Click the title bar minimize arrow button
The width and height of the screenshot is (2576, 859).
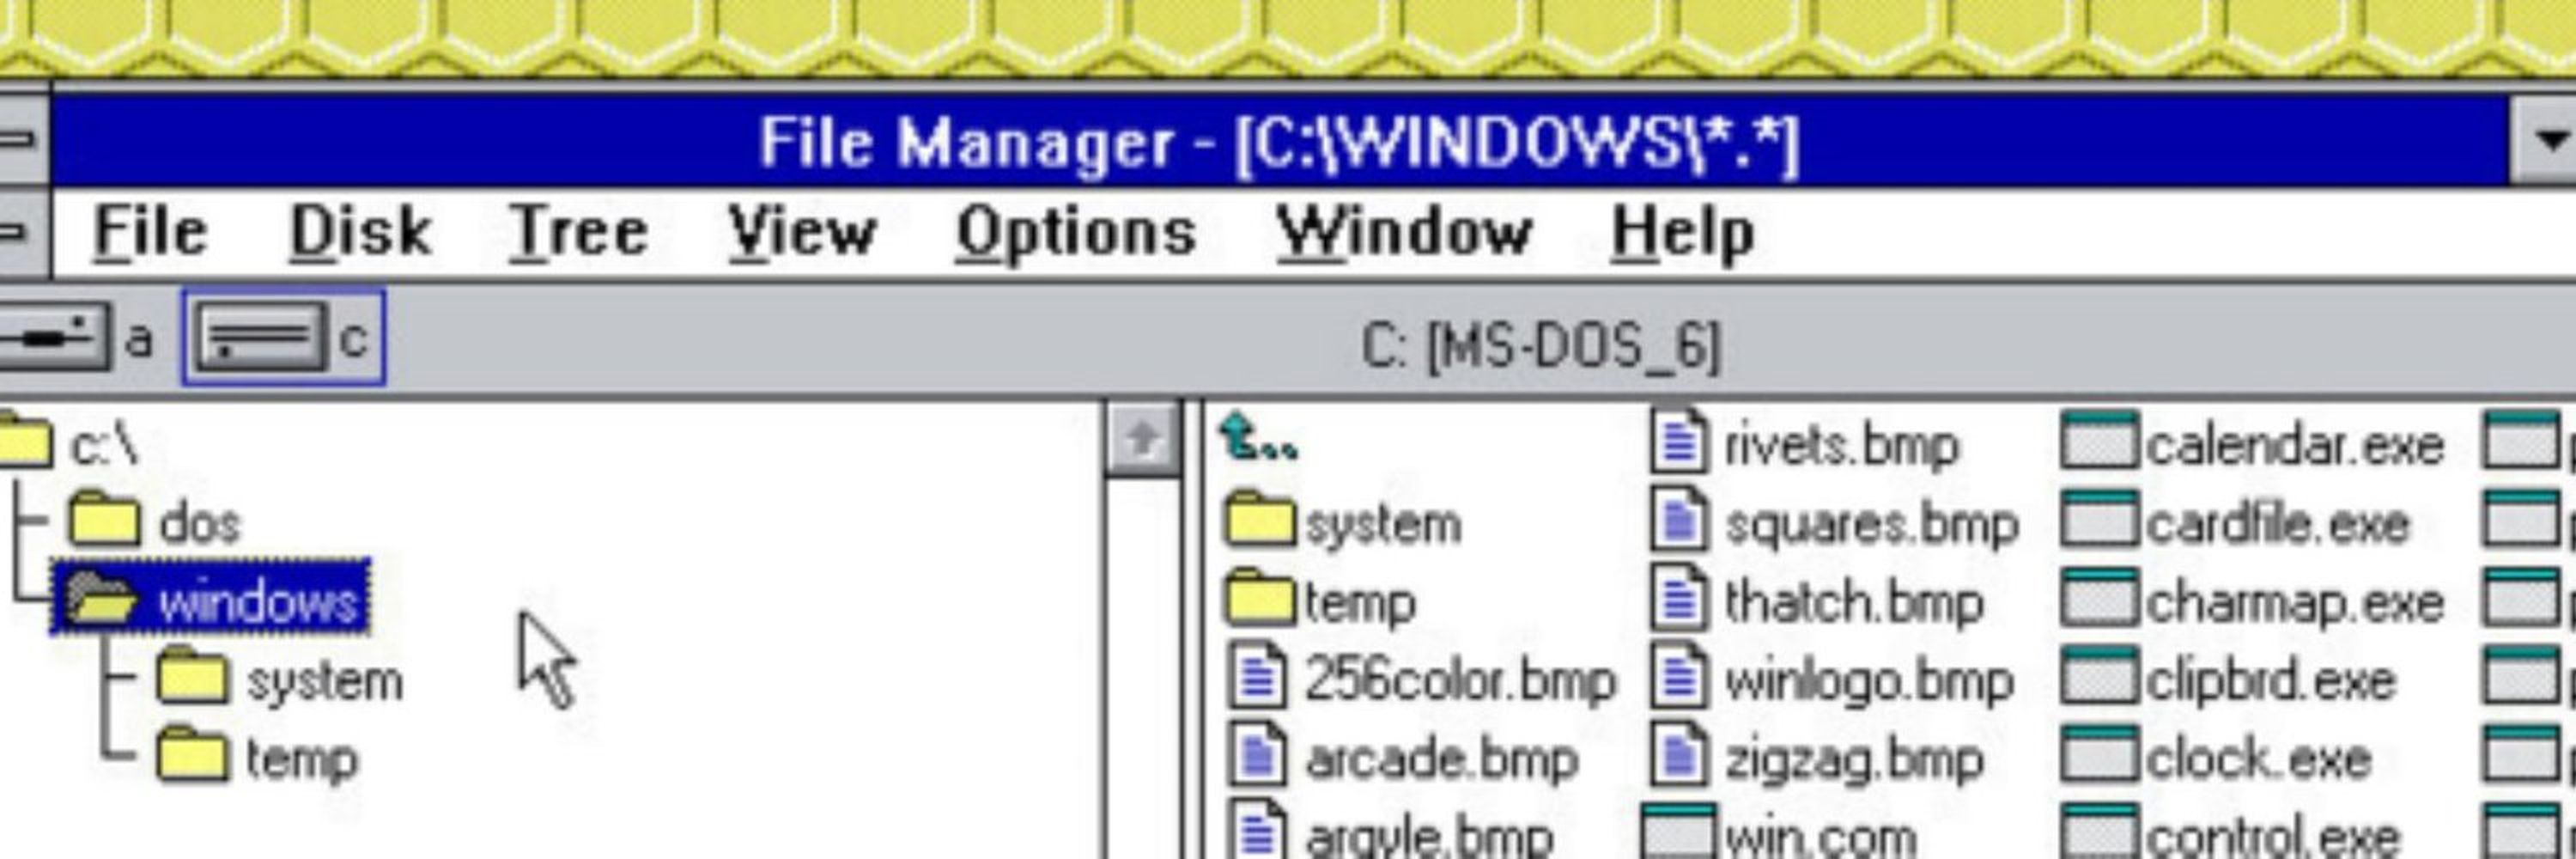(2544, 141)
